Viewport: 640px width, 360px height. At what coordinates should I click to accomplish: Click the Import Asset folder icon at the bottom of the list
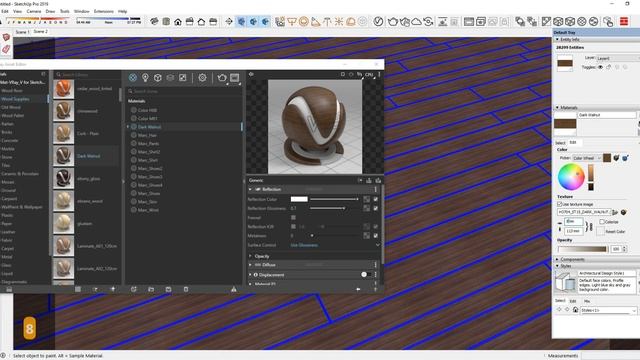tap(151, 289)
